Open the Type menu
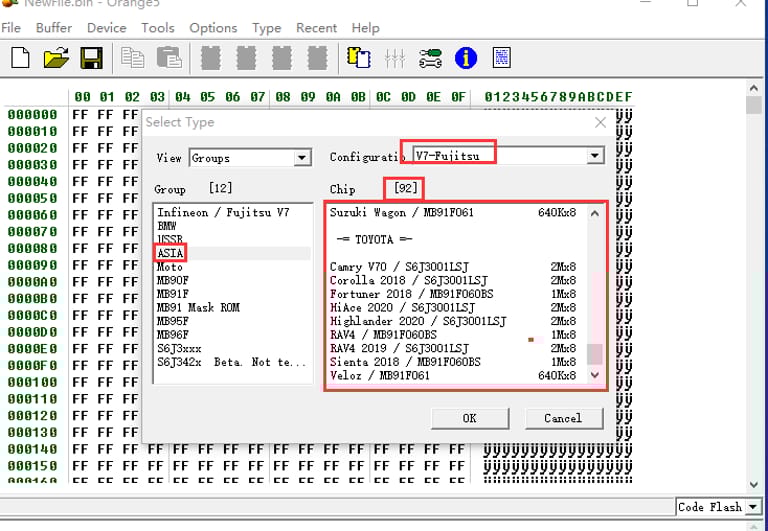This screenshot has height=531, width=768. point(266,28)
